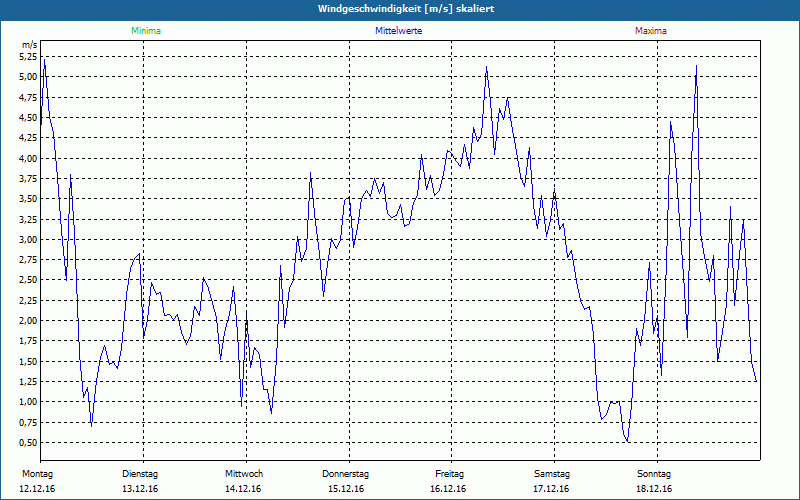Click the 1,50 y-axis value
Viewport: 800px width, 500px height.
[28, 361]
